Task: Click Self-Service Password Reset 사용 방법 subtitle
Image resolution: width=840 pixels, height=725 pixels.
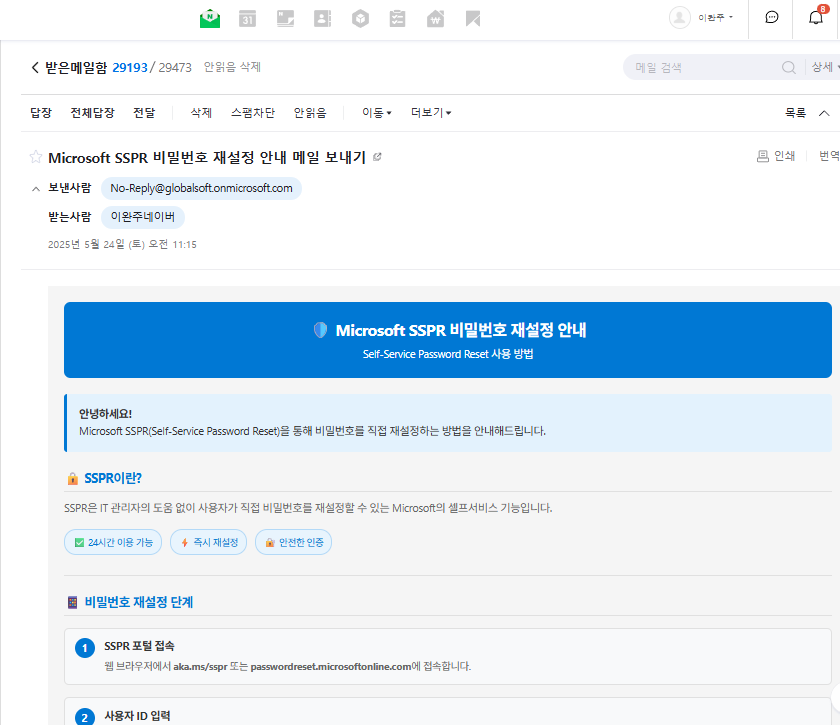Action: coord(448,354)
